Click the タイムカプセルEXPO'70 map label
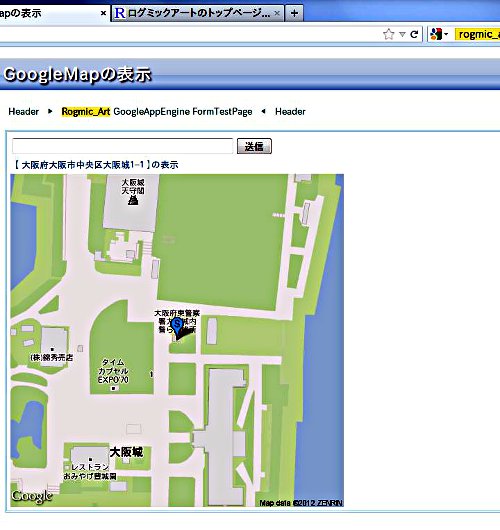 coord(113,371)
